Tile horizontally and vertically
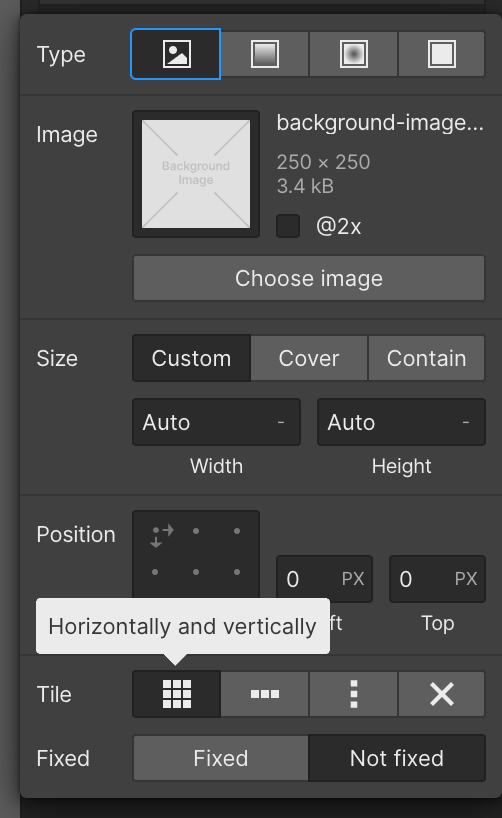This screenshot has height=818, width=502. click(x=177, y=694)
